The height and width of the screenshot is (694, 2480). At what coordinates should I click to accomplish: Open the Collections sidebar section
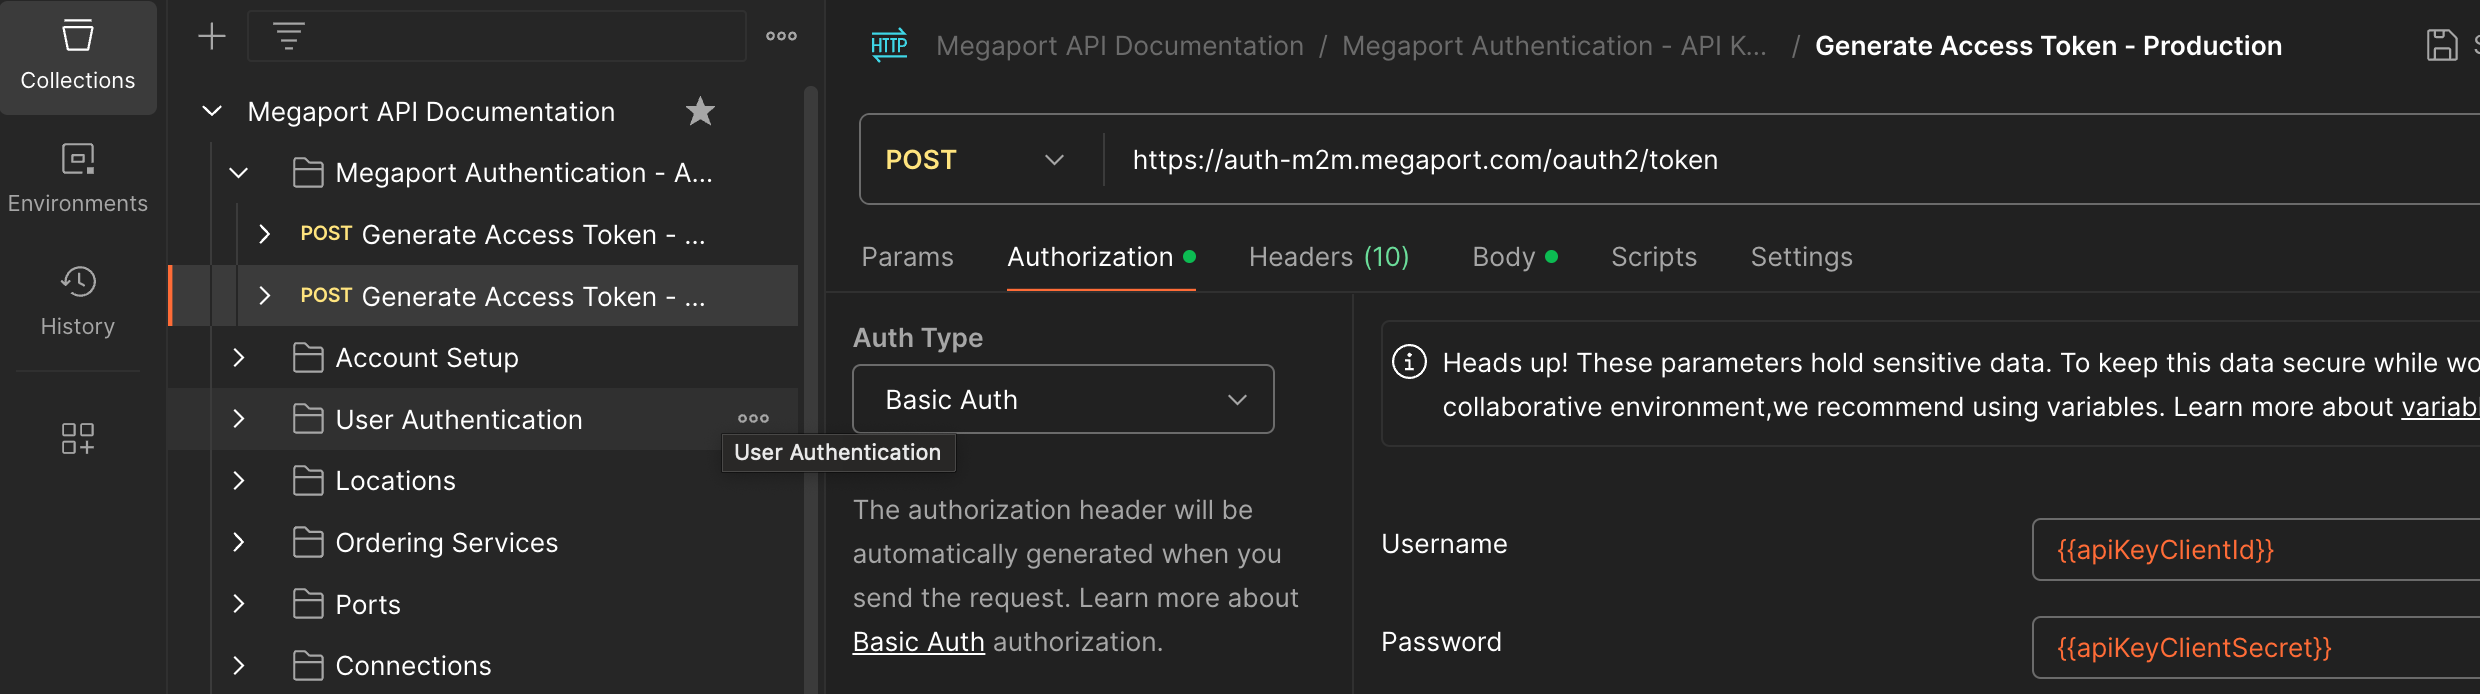coord(78,57)
